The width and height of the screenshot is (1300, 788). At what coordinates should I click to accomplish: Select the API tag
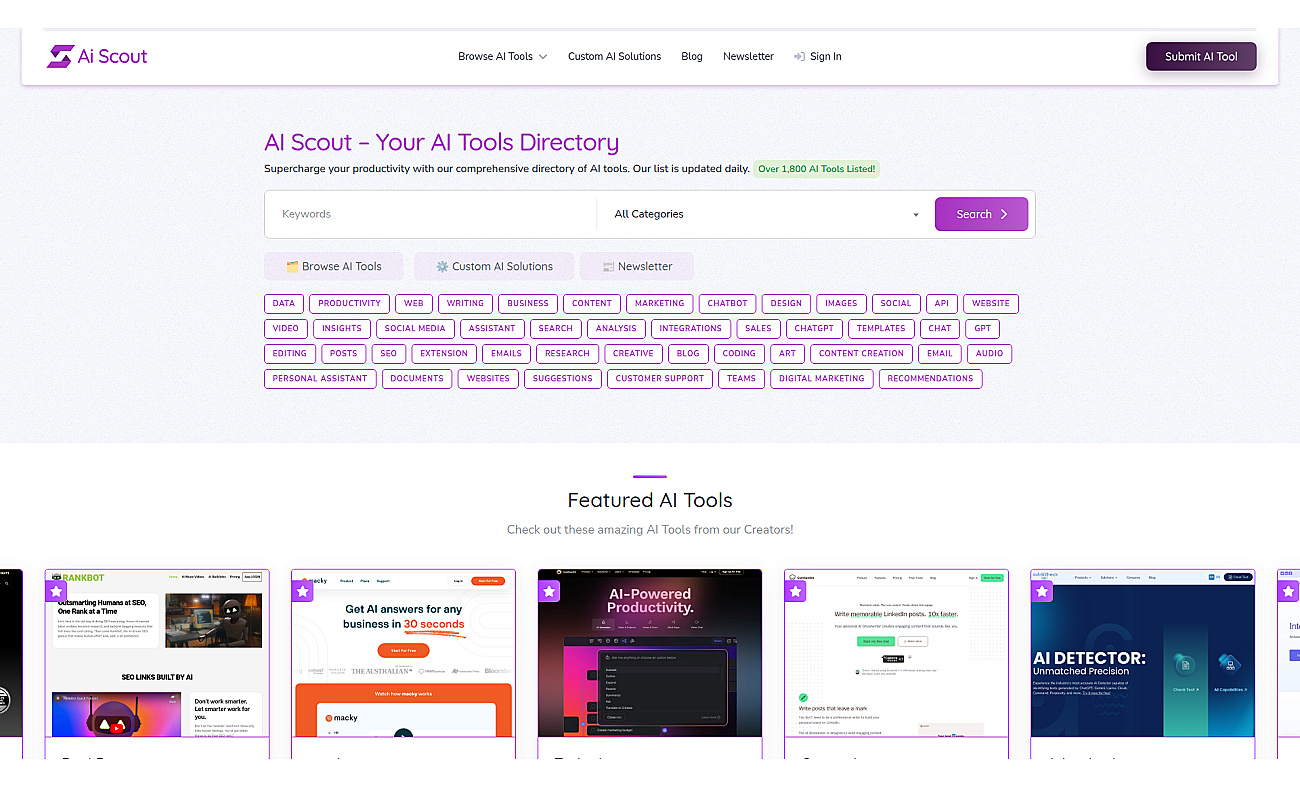coord(942,303)
